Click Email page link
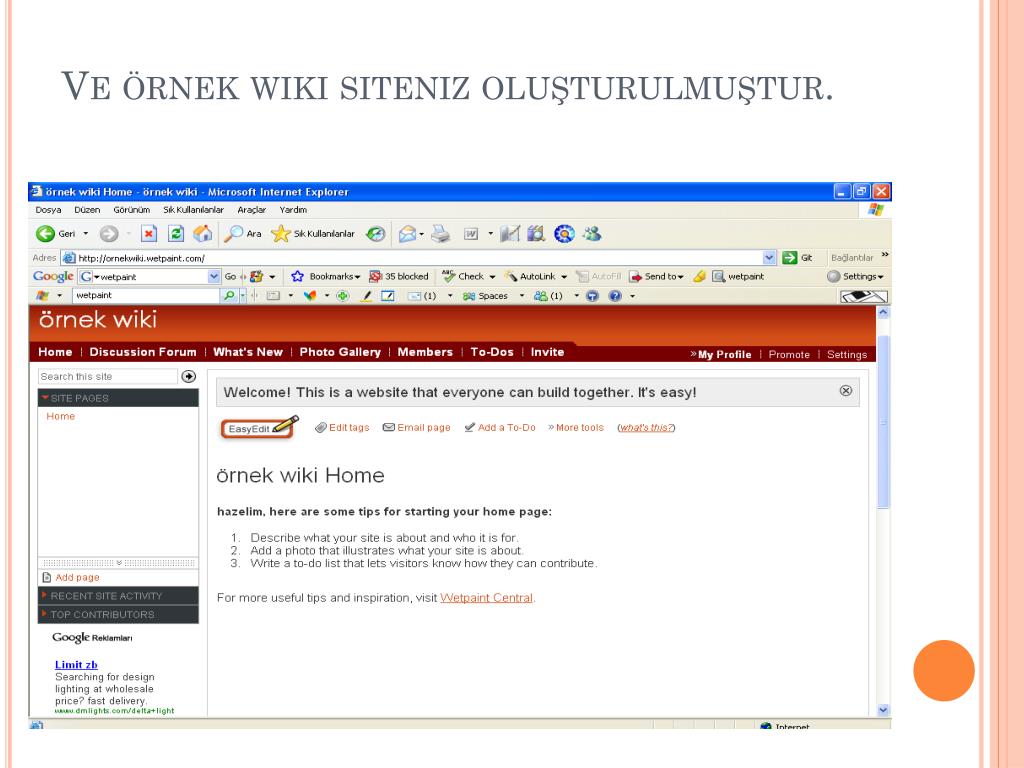The width and height of the screenshot is (1024, 768). 417,428
